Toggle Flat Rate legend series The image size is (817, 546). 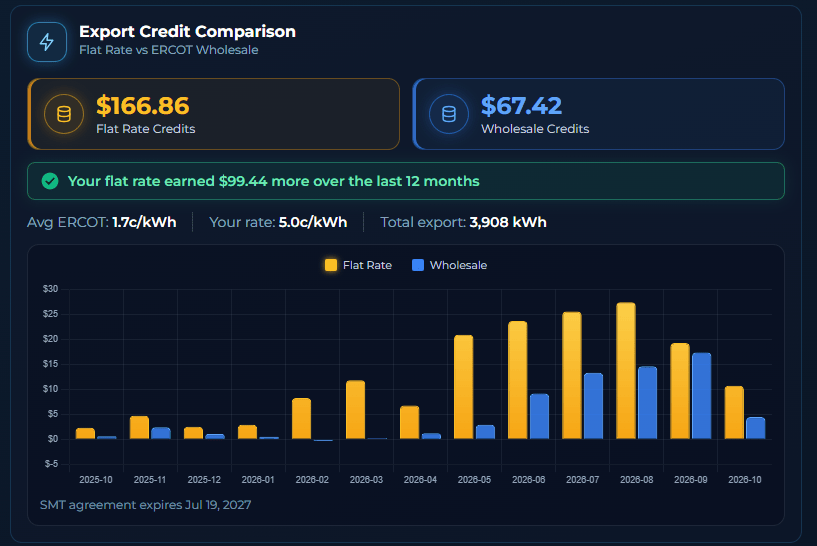click(x=358, y=265)
